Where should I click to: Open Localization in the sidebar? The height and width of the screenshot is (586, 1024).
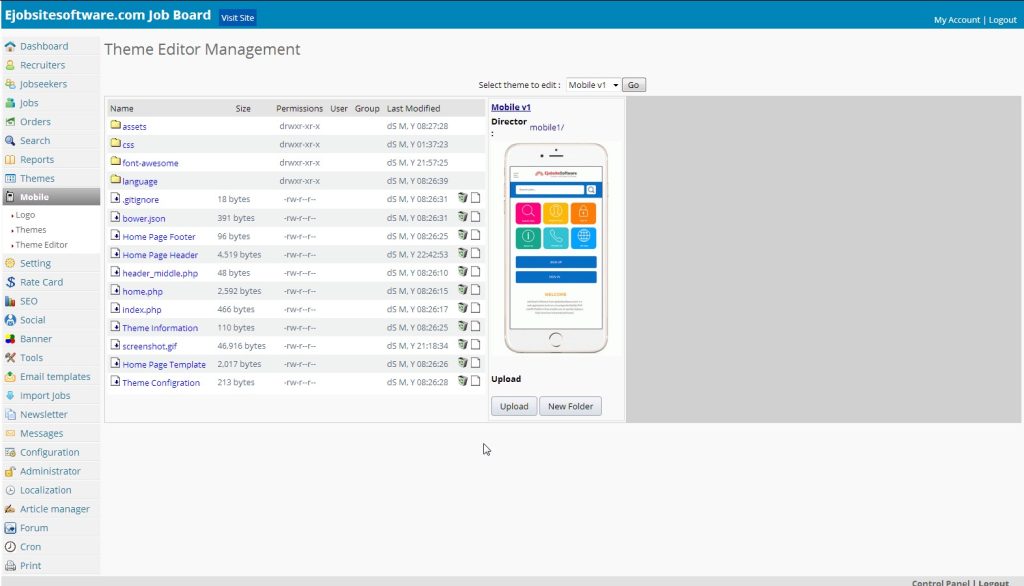[x=46, y=491]
